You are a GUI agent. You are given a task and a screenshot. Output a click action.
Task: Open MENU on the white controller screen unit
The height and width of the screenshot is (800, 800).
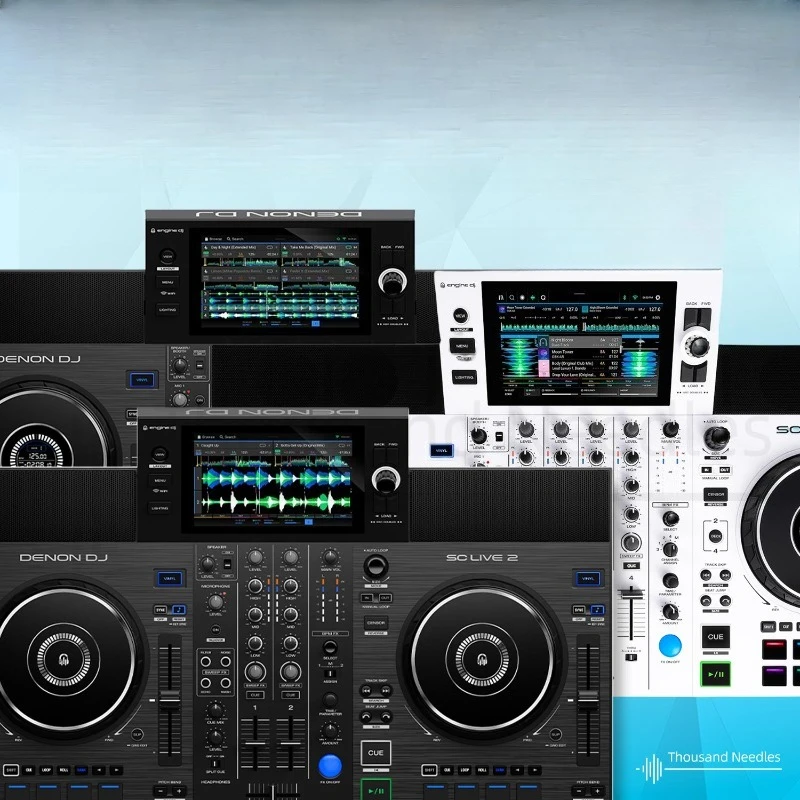462,346
